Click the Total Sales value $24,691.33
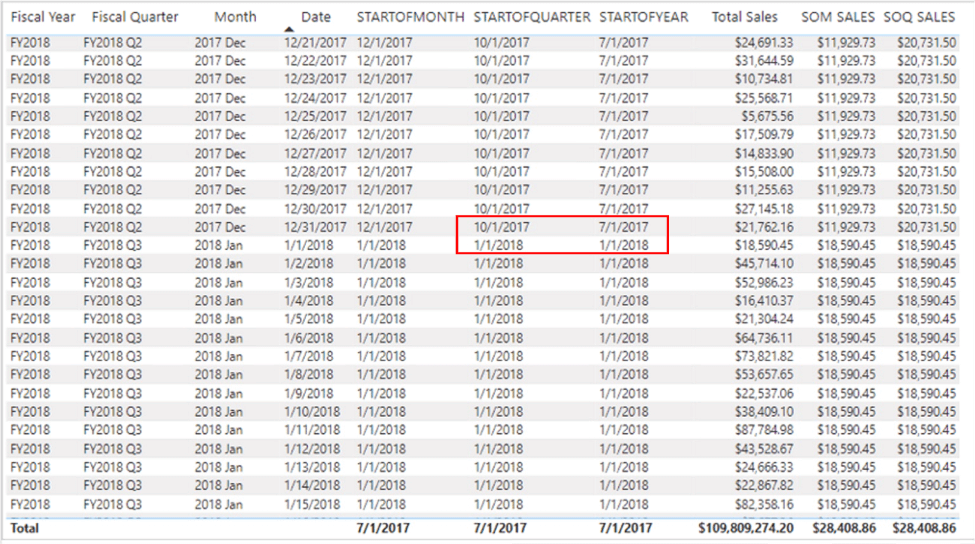Screen dimensions: 975x544 click(764, 43)
